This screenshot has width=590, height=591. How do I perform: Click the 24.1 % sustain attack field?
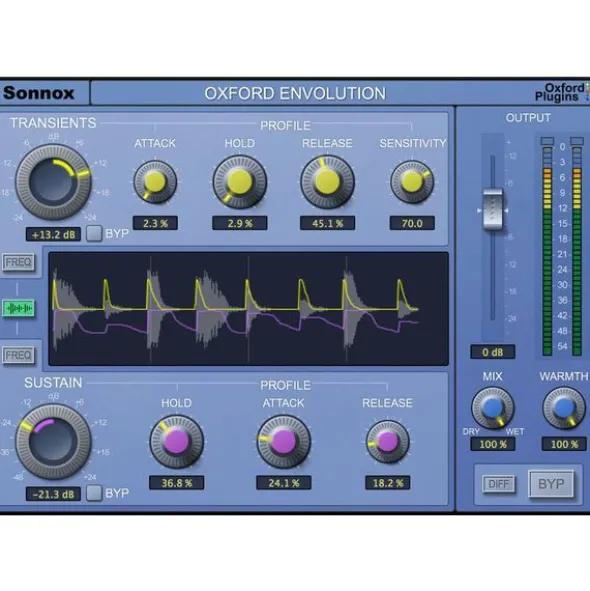[284, 483]
